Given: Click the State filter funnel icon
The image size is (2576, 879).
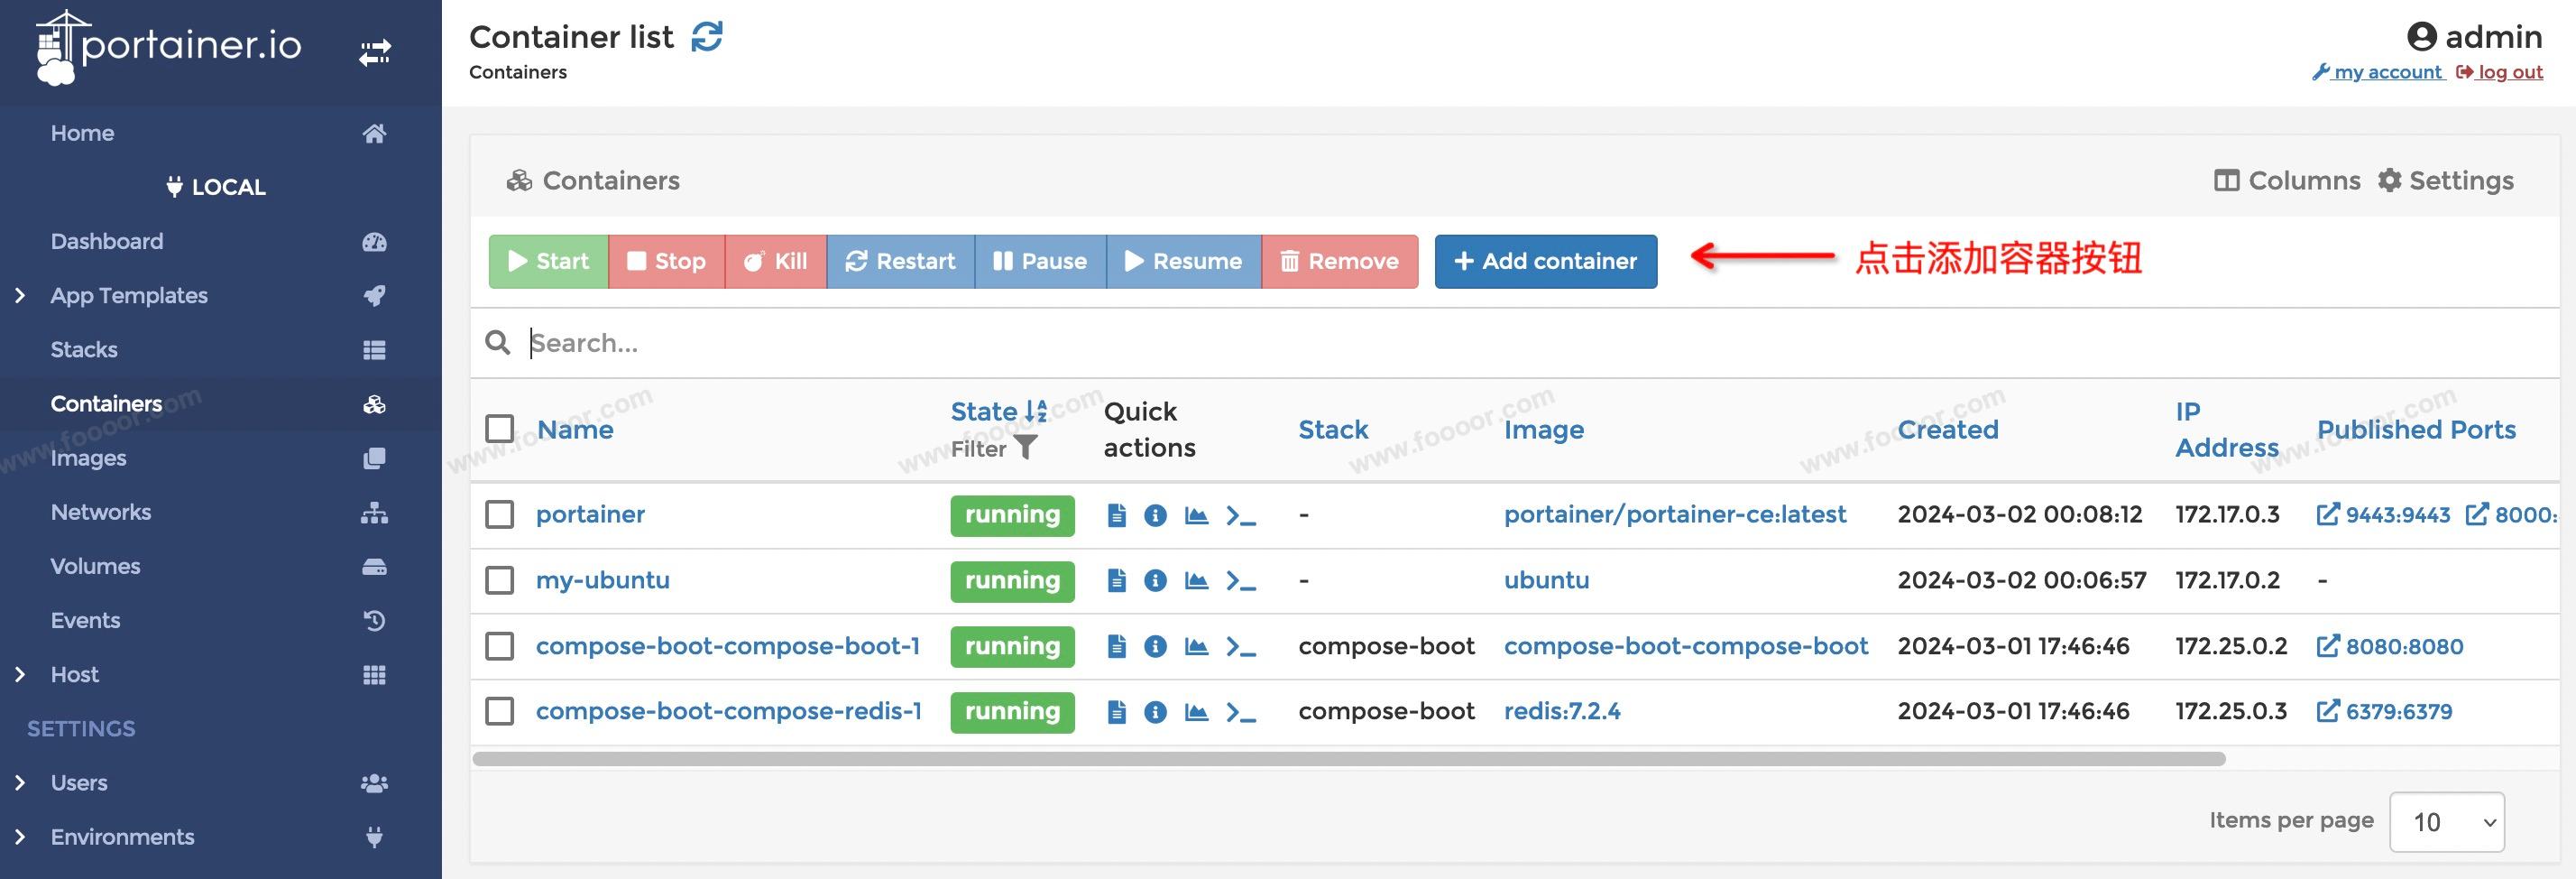Looking at the screenshot, I should (x=1025, y=448).
